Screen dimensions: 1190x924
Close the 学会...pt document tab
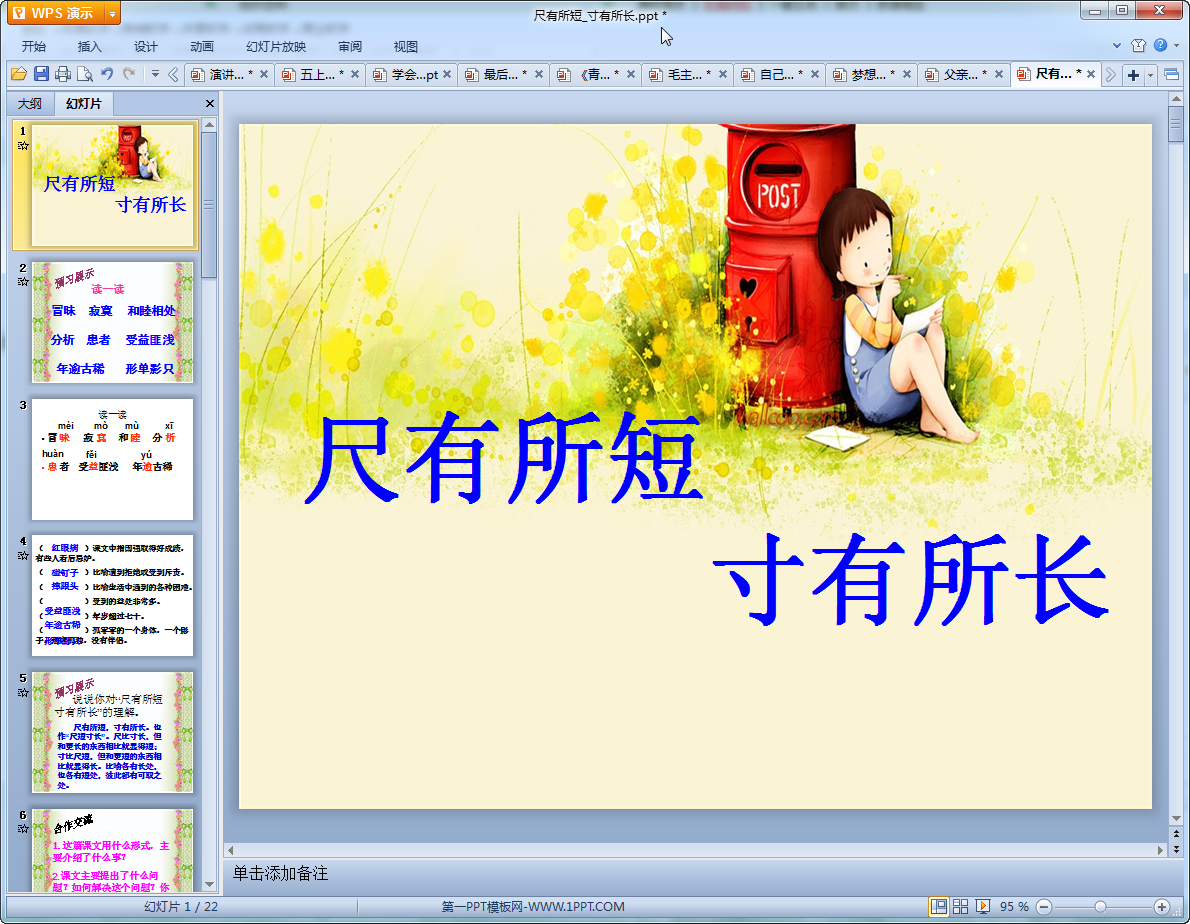[447, 74]
